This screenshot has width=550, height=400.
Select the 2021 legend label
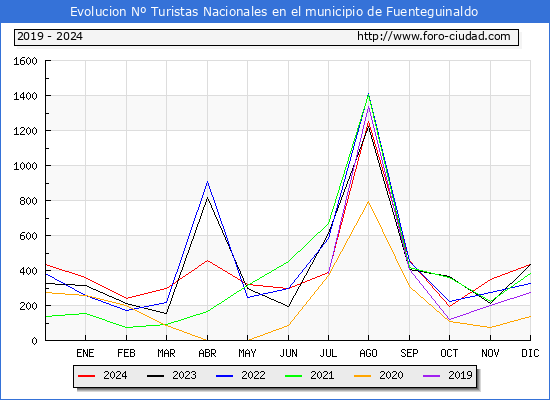coord(322,375)
